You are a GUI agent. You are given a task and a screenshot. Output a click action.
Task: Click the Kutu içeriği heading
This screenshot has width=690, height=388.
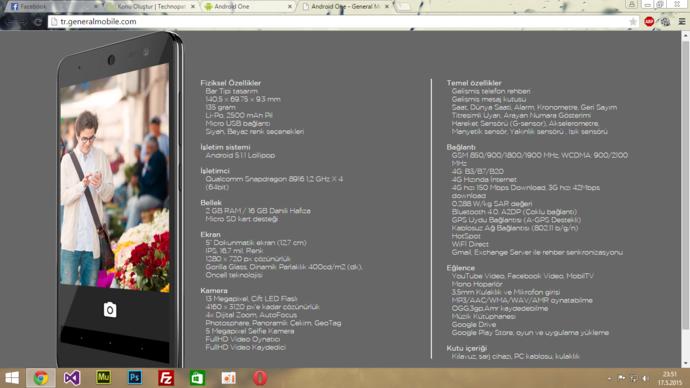(x=466, y=348)
